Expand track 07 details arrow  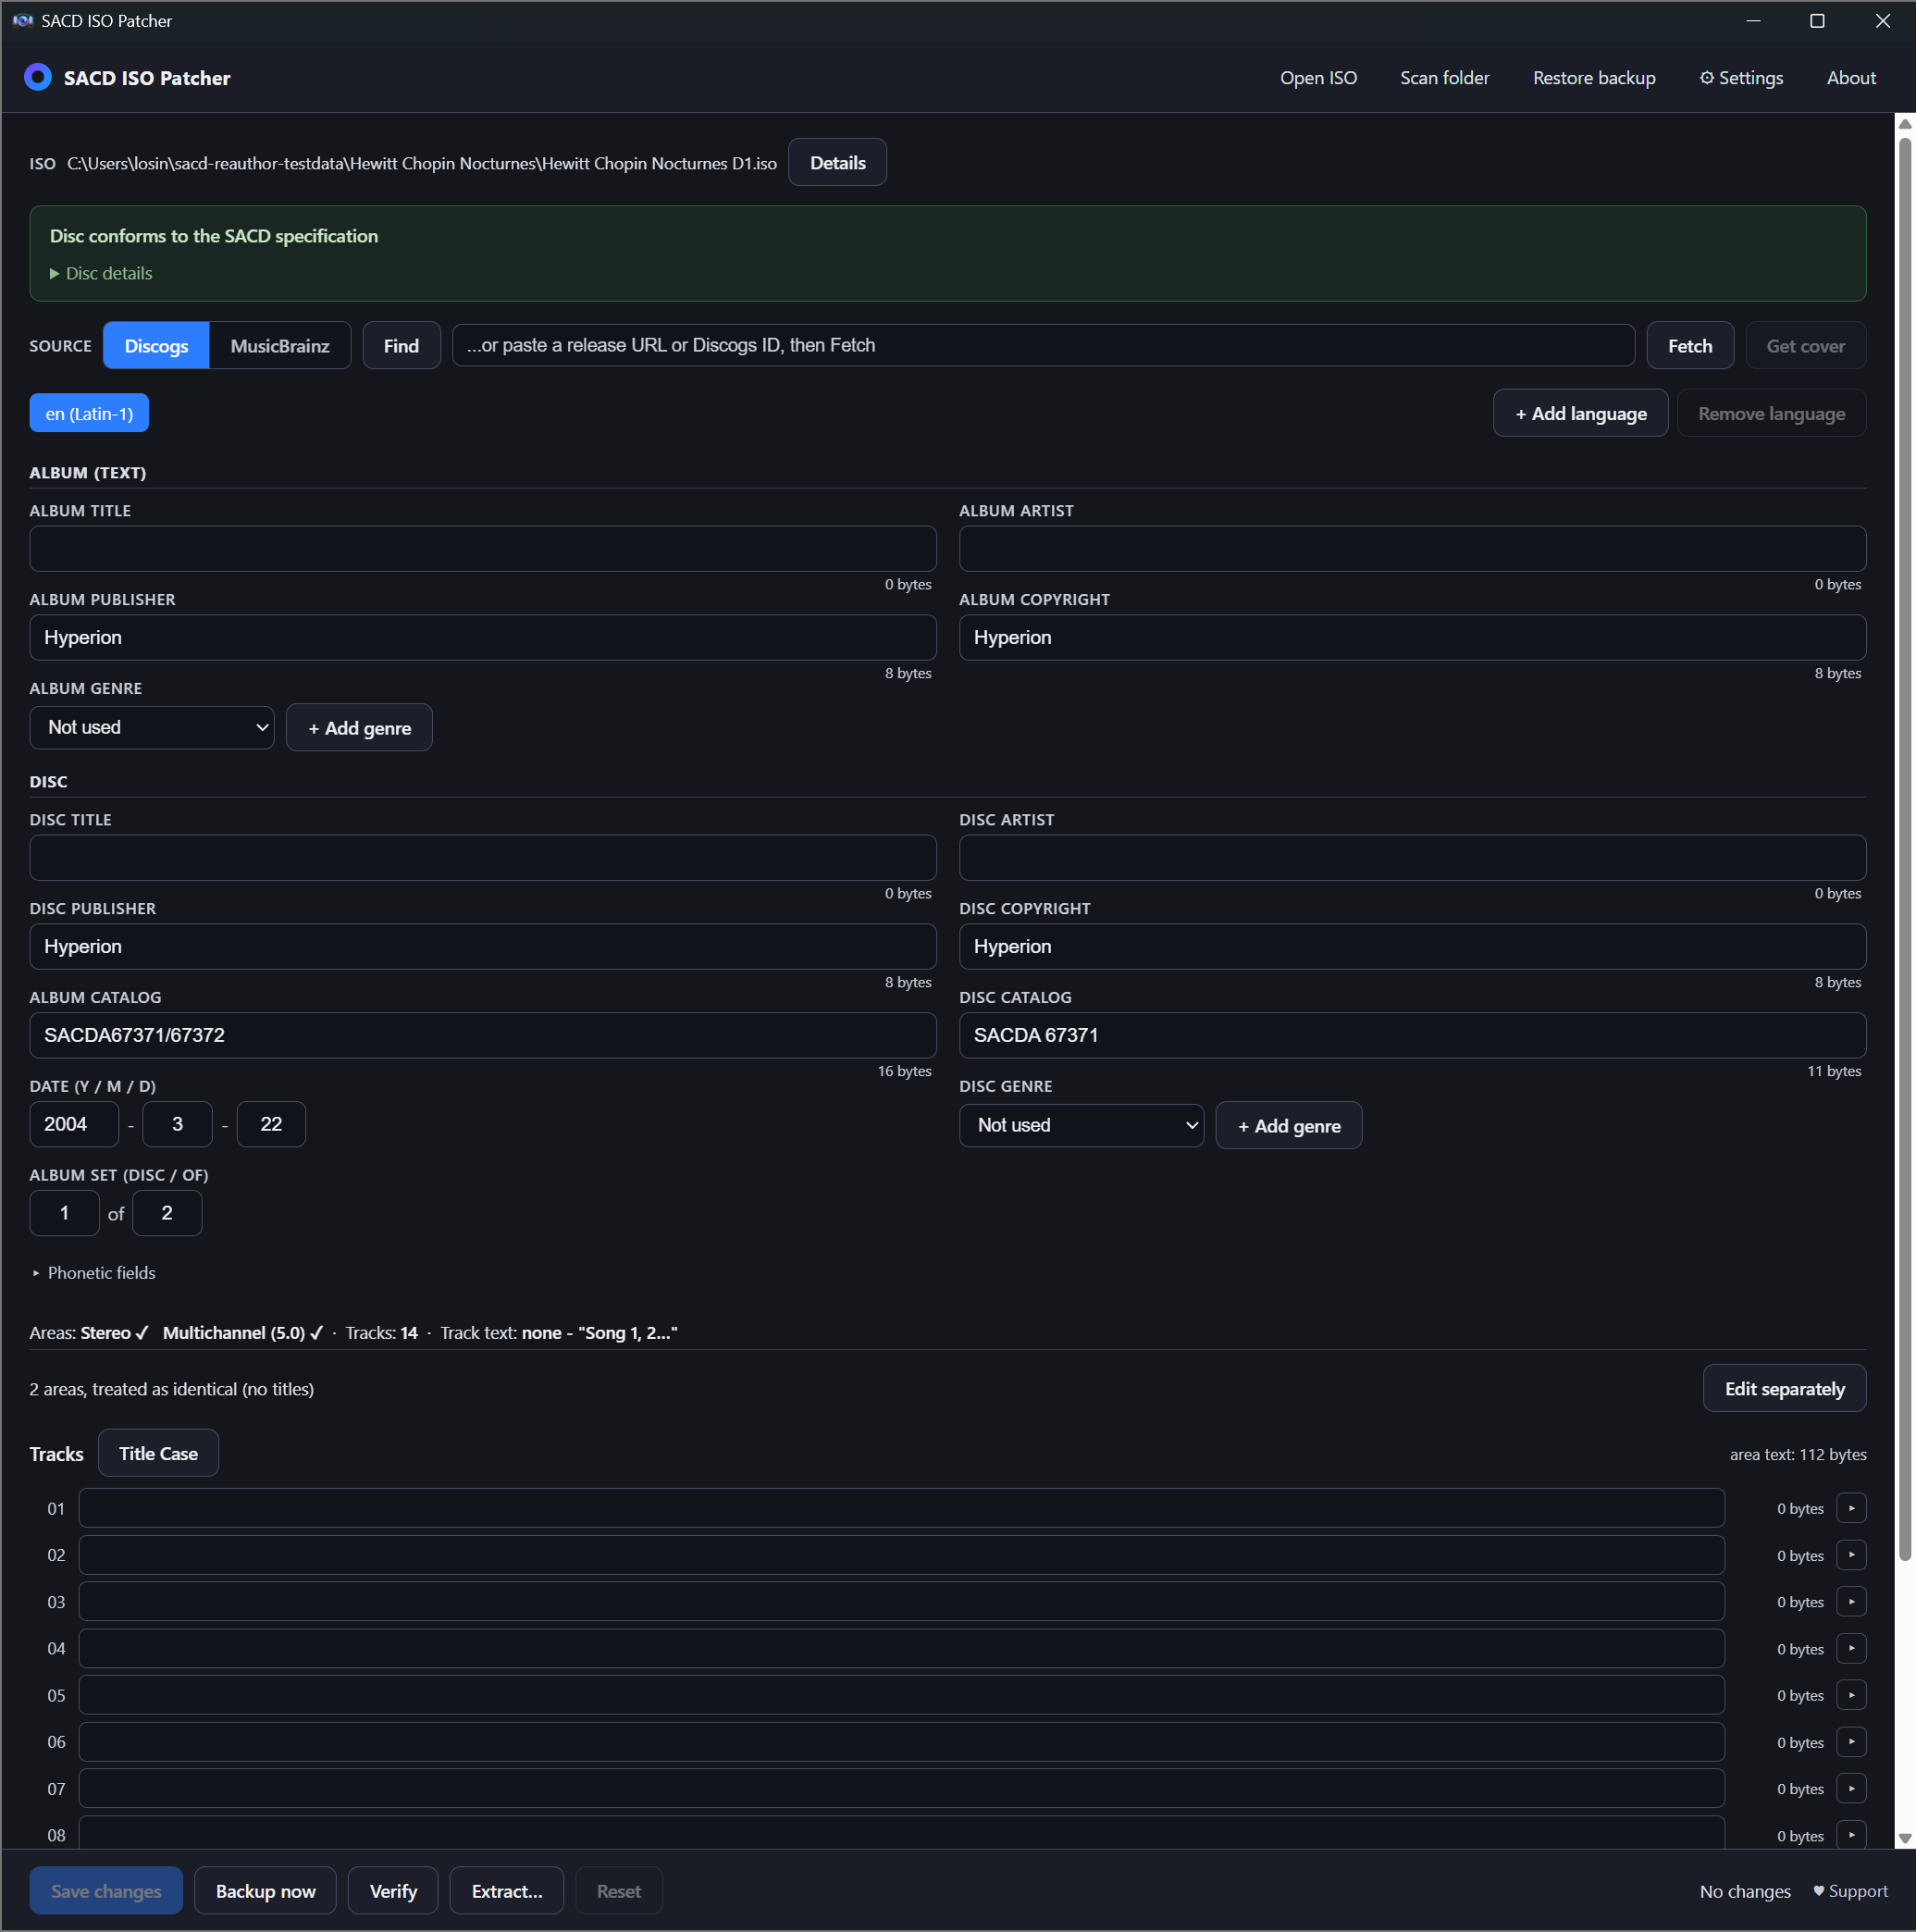[x=1851, y=1788]
